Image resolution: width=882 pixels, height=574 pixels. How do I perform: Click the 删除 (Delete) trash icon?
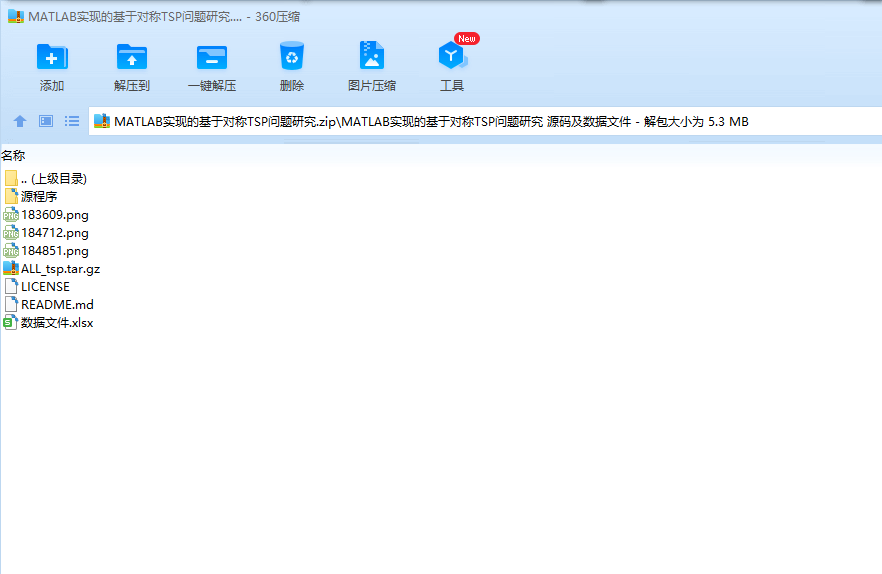click(291, 56)
